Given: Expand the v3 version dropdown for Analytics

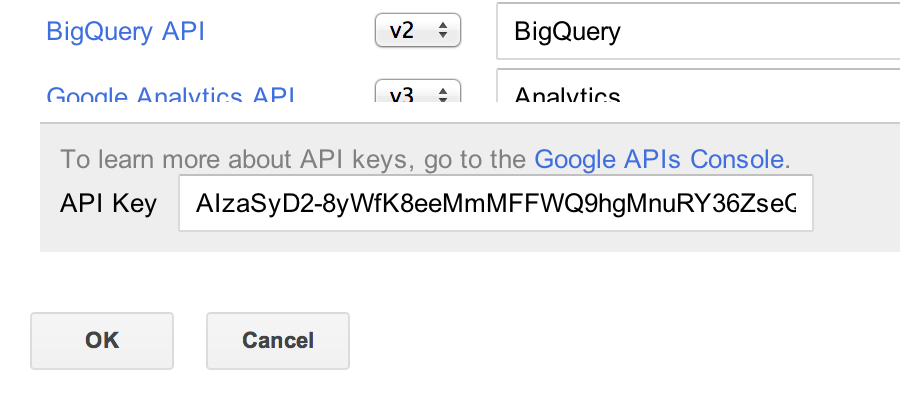Looking at the screenshot, I should click(417, 95).
